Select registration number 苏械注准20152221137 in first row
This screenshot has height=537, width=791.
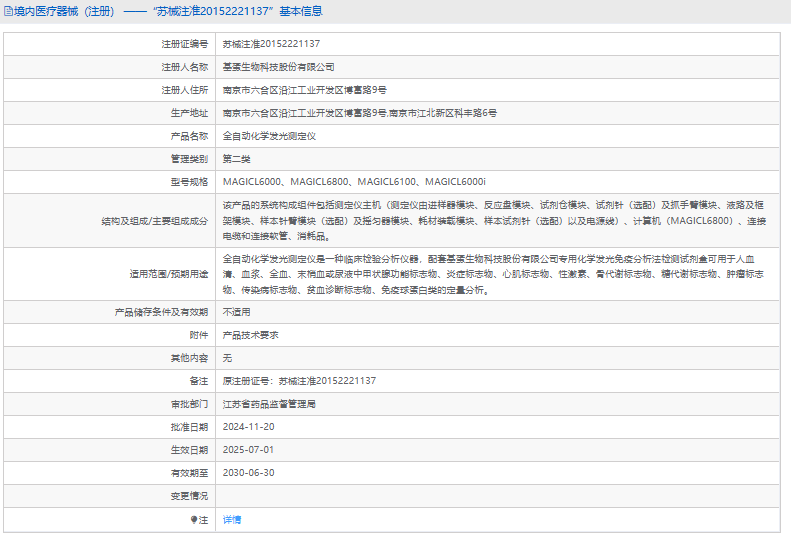271,44
